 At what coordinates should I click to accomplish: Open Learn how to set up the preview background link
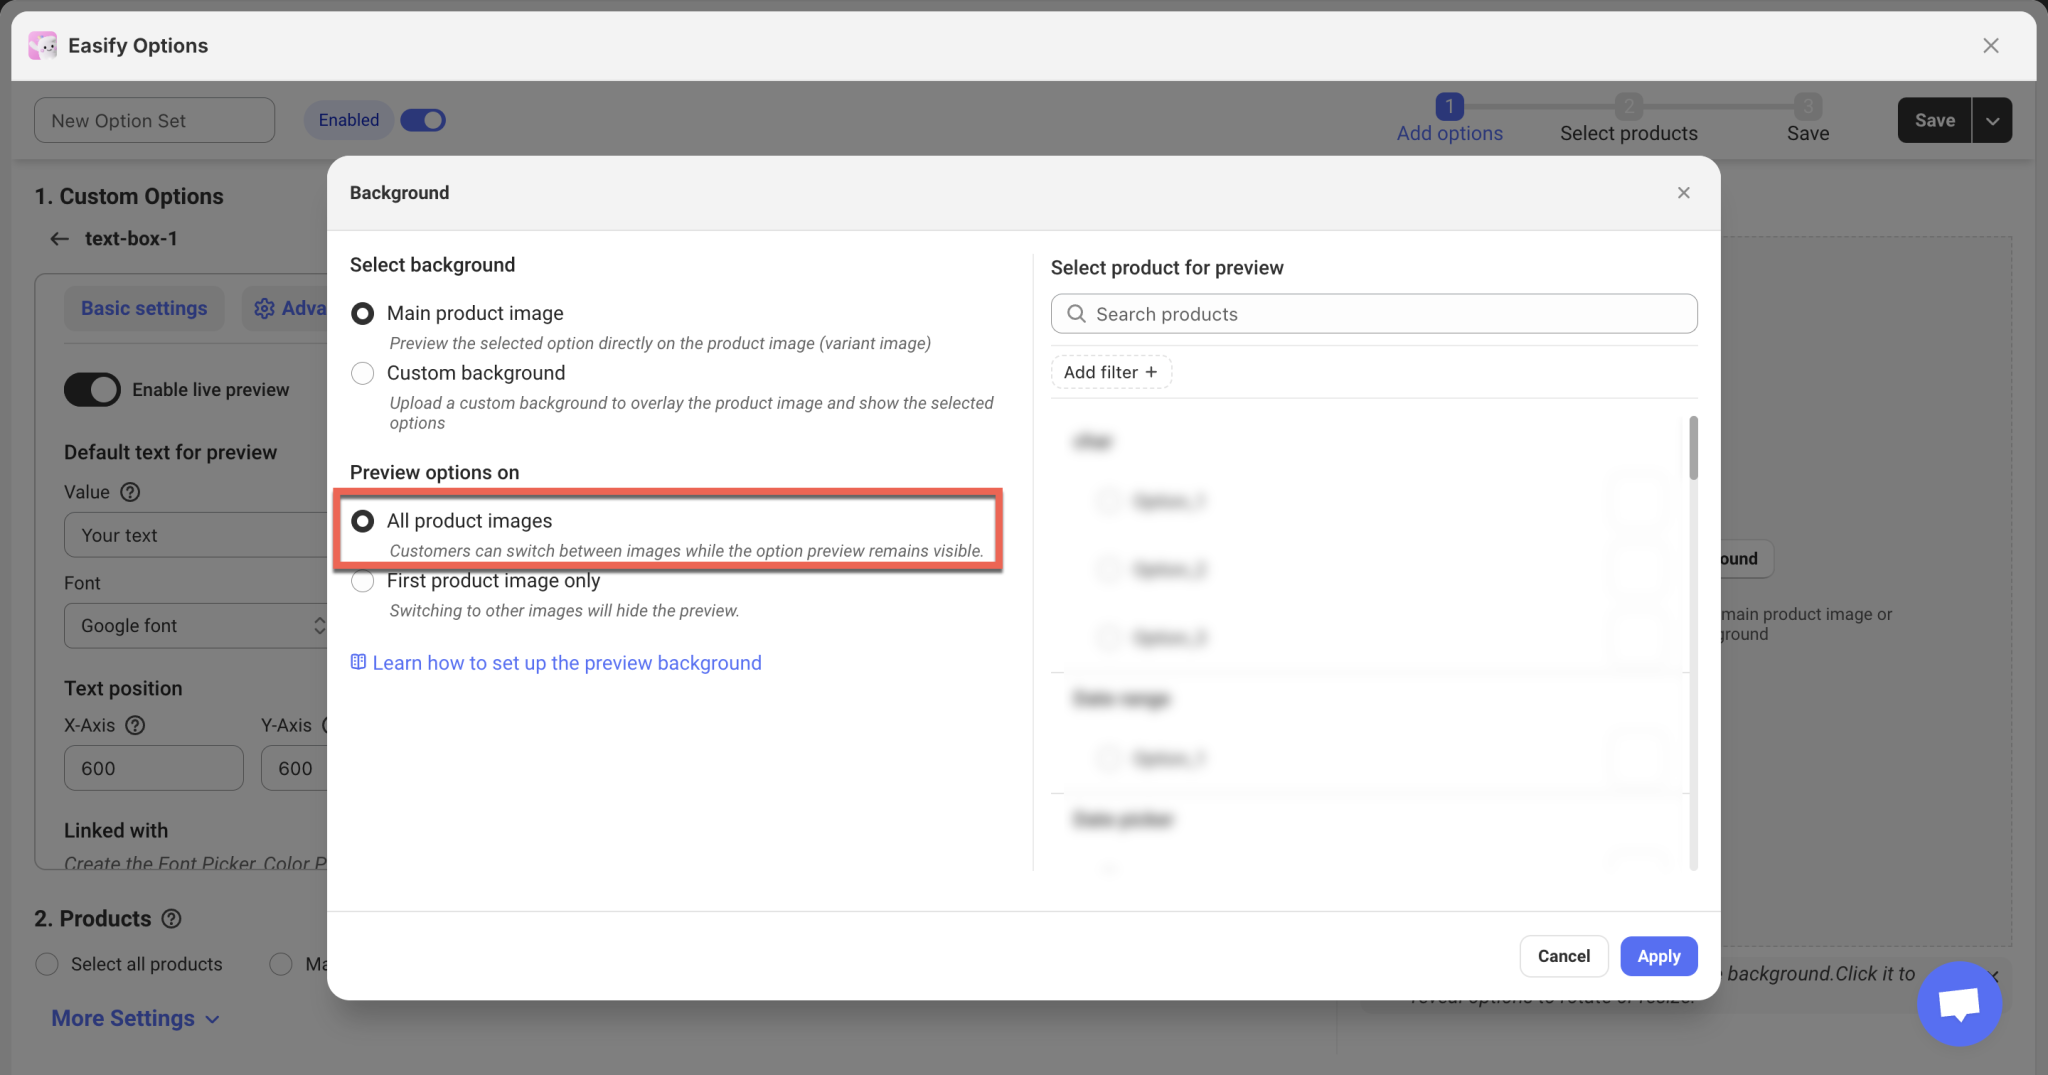(x=566, y=663)
